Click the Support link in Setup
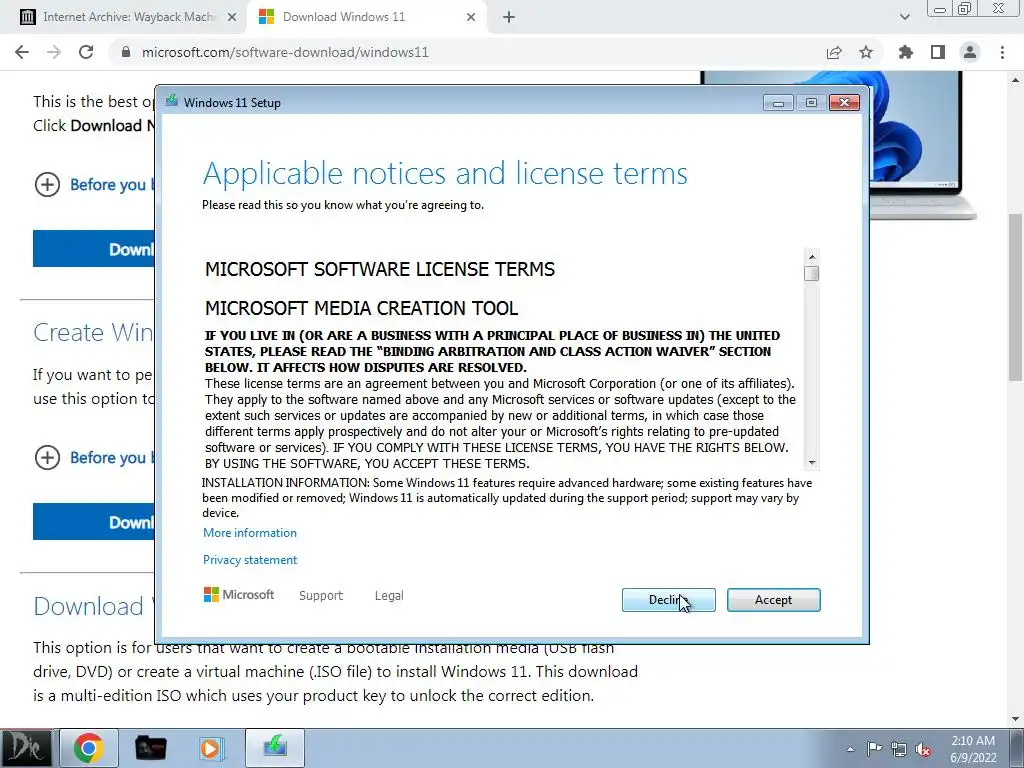 pos(321,596)
